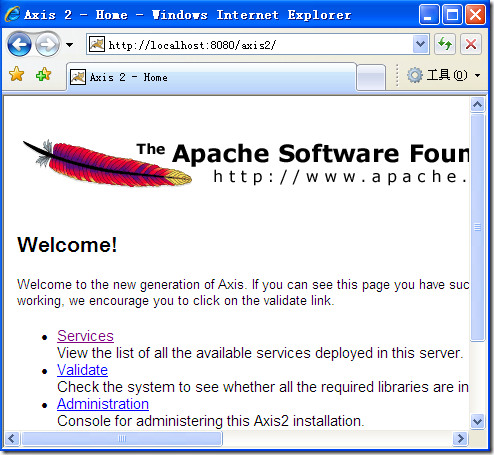The image size is (494, 455).
Task: Click the vertical scrollbar thumb
Action: coord(477,227)
